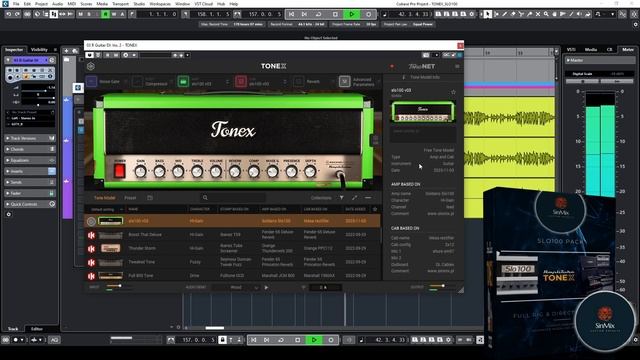The image size is (640, 360).
Task: Expand the Inserts inspector section
Action: pyautogui.click(x=30, y=171)
